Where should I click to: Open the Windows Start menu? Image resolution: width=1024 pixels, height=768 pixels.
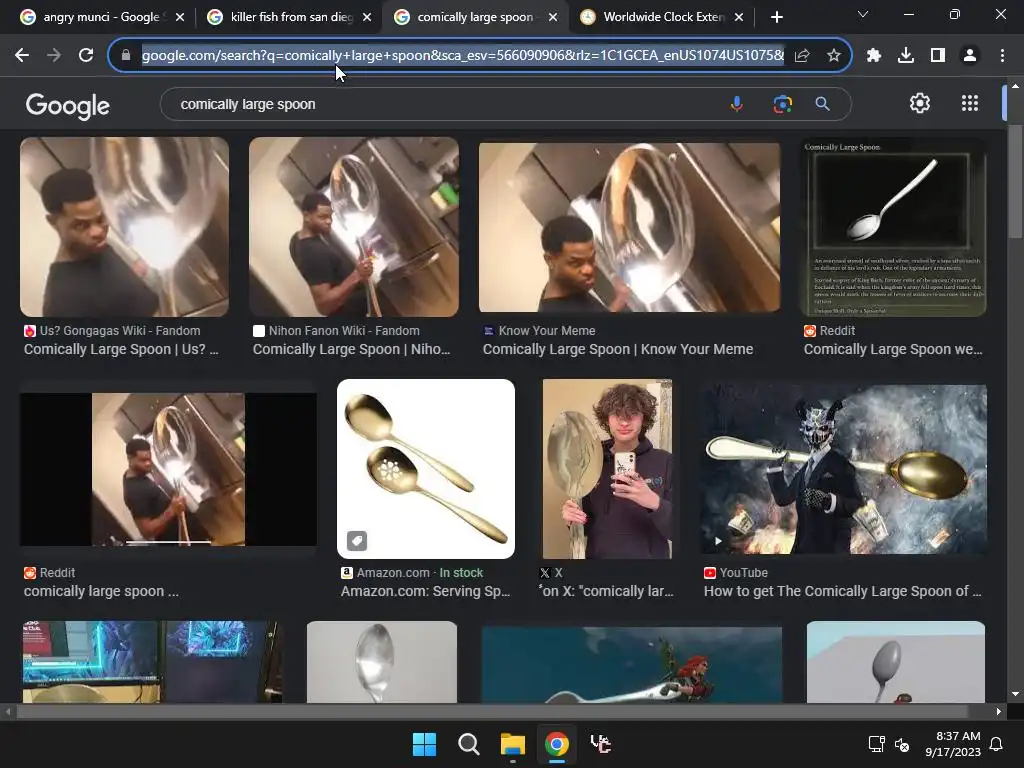pos(424,744)
